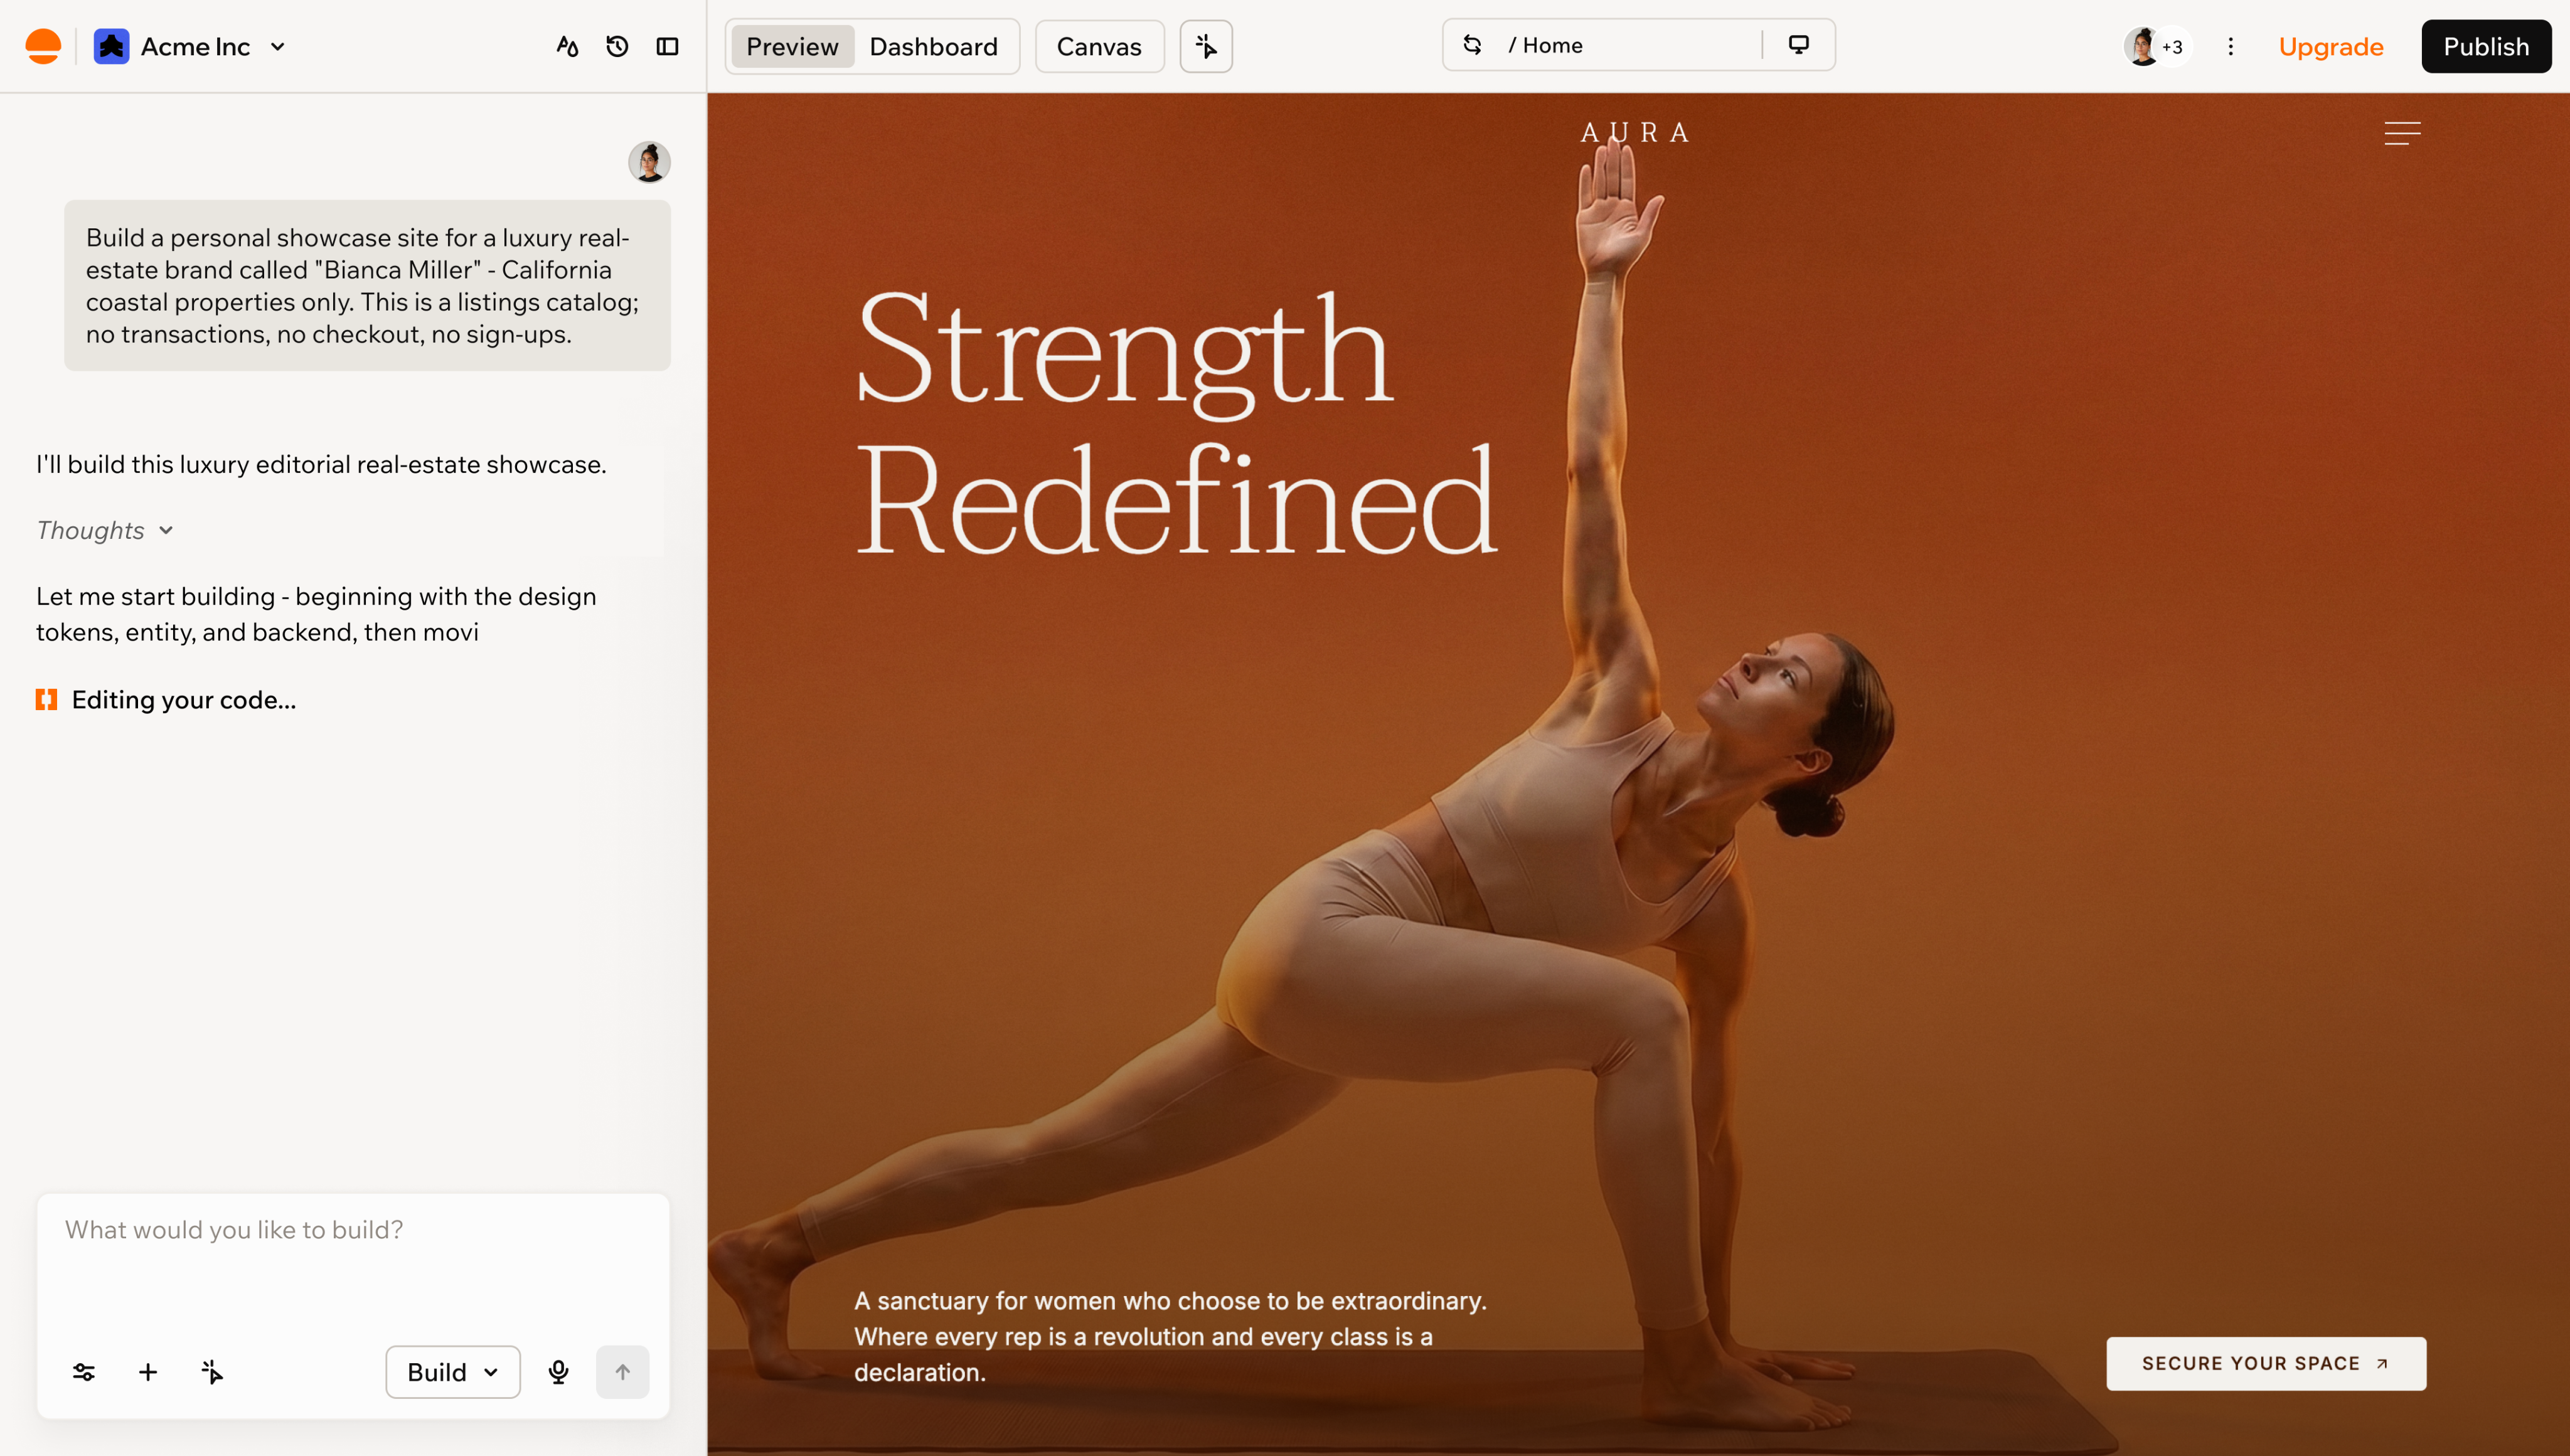This screenshot has height=1456, width=2570.
Task: Activate the element select cursor in top toolbar
Action: pyautogui.click(x=1206, y=46)
